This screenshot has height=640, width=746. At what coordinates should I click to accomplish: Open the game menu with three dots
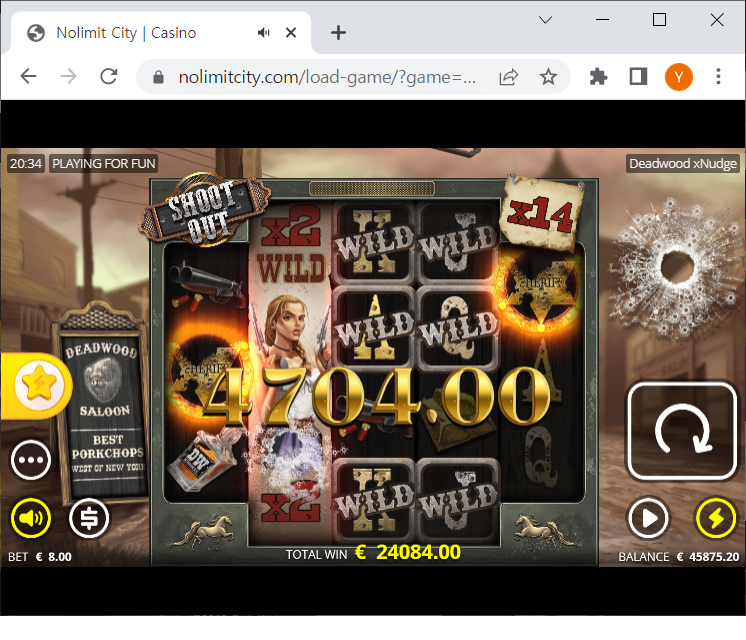click(x=31, y=460)
